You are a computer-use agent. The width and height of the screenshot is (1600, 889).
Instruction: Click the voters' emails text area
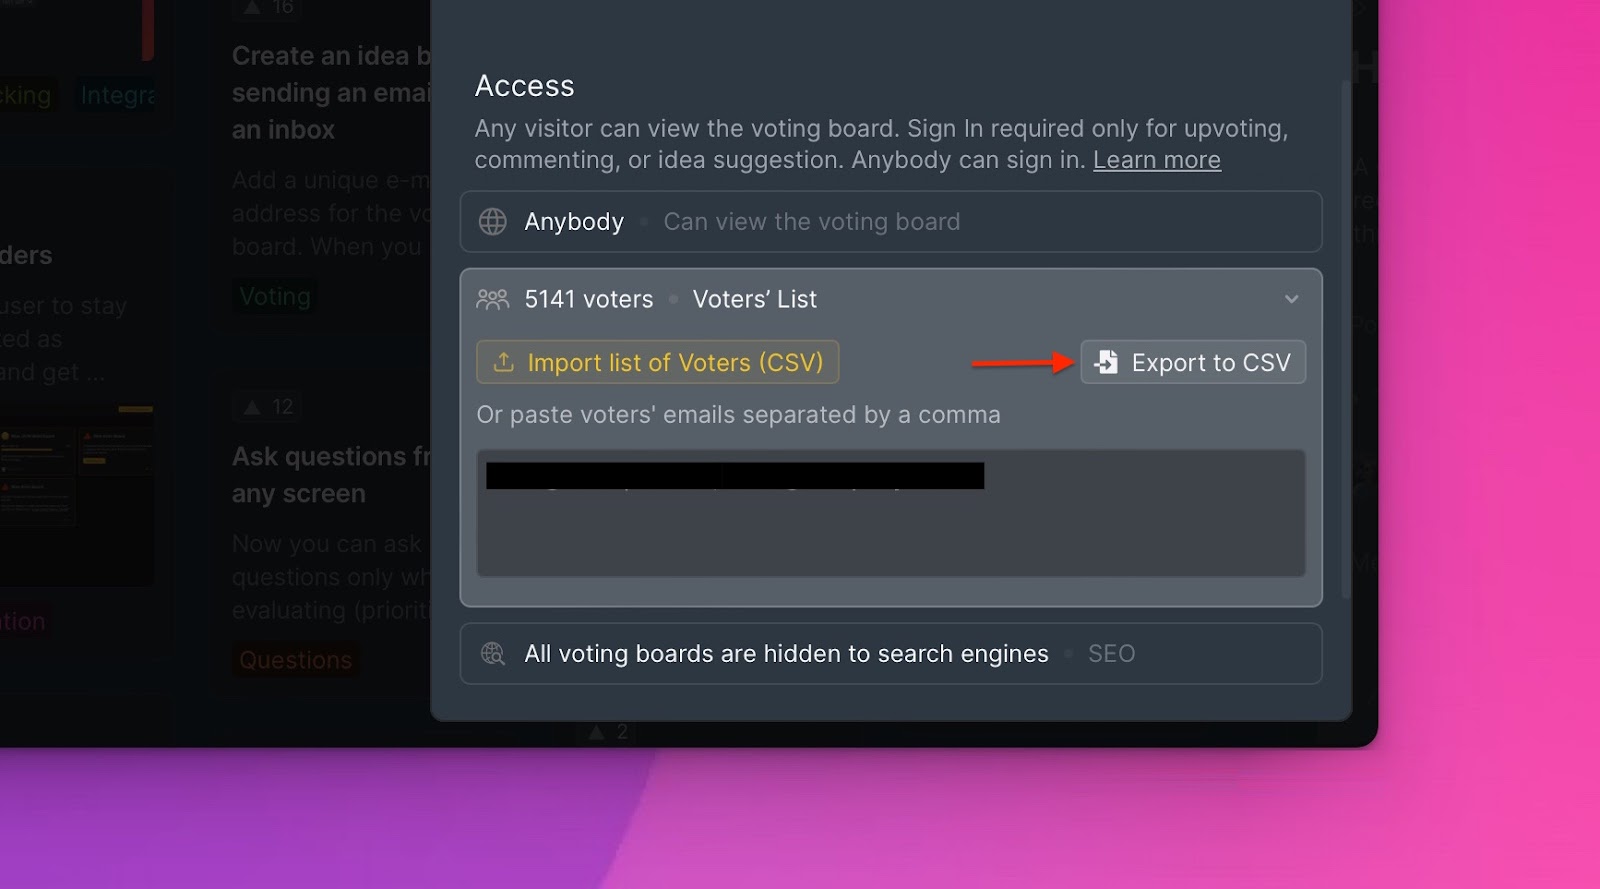[890, 530]
